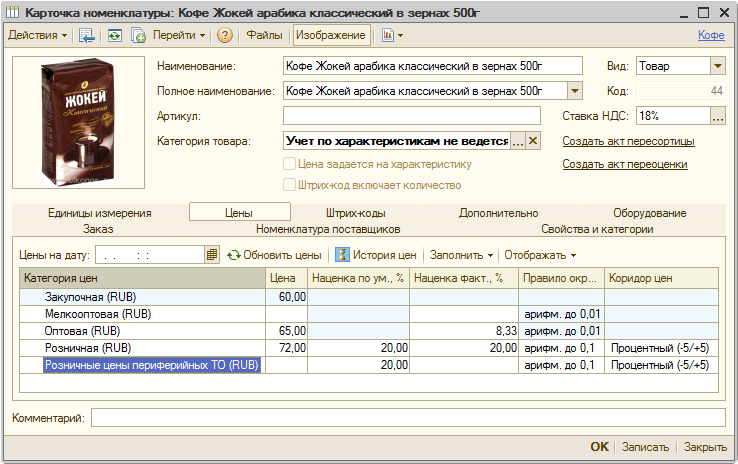Switch to the Дополнительно tab
This screenshot has height=464, width=738.
pos(498,213)
